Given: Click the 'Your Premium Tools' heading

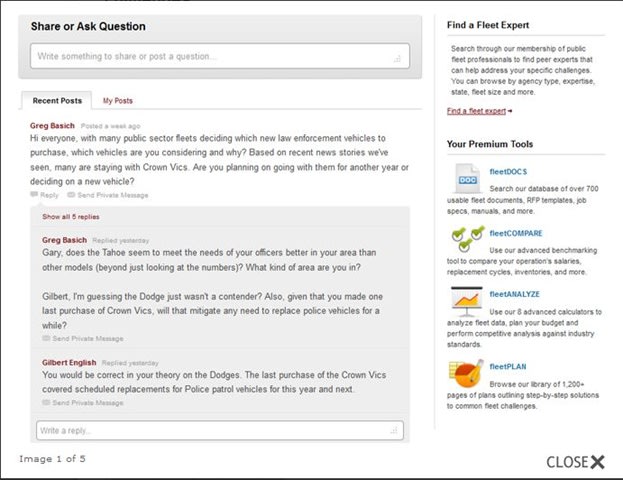Looking at the screenshot, I should point(490,144).
